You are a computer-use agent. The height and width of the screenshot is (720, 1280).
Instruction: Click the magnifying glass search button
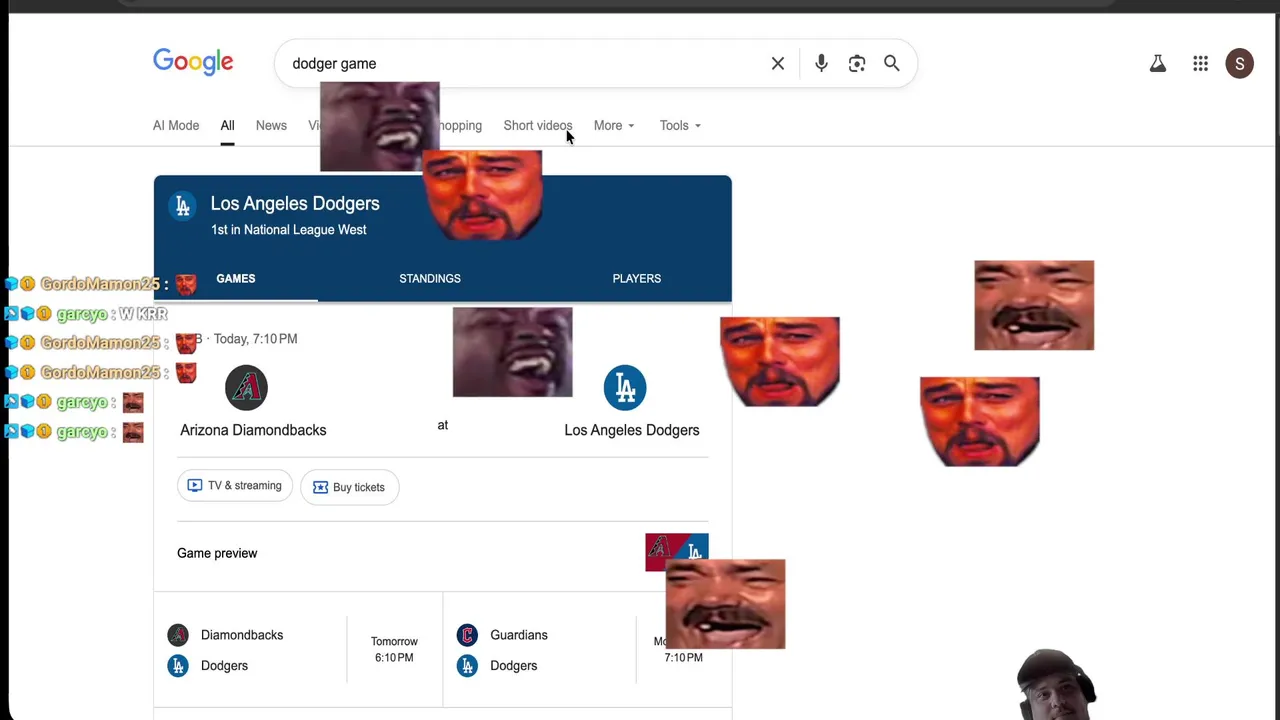(892, 63)
